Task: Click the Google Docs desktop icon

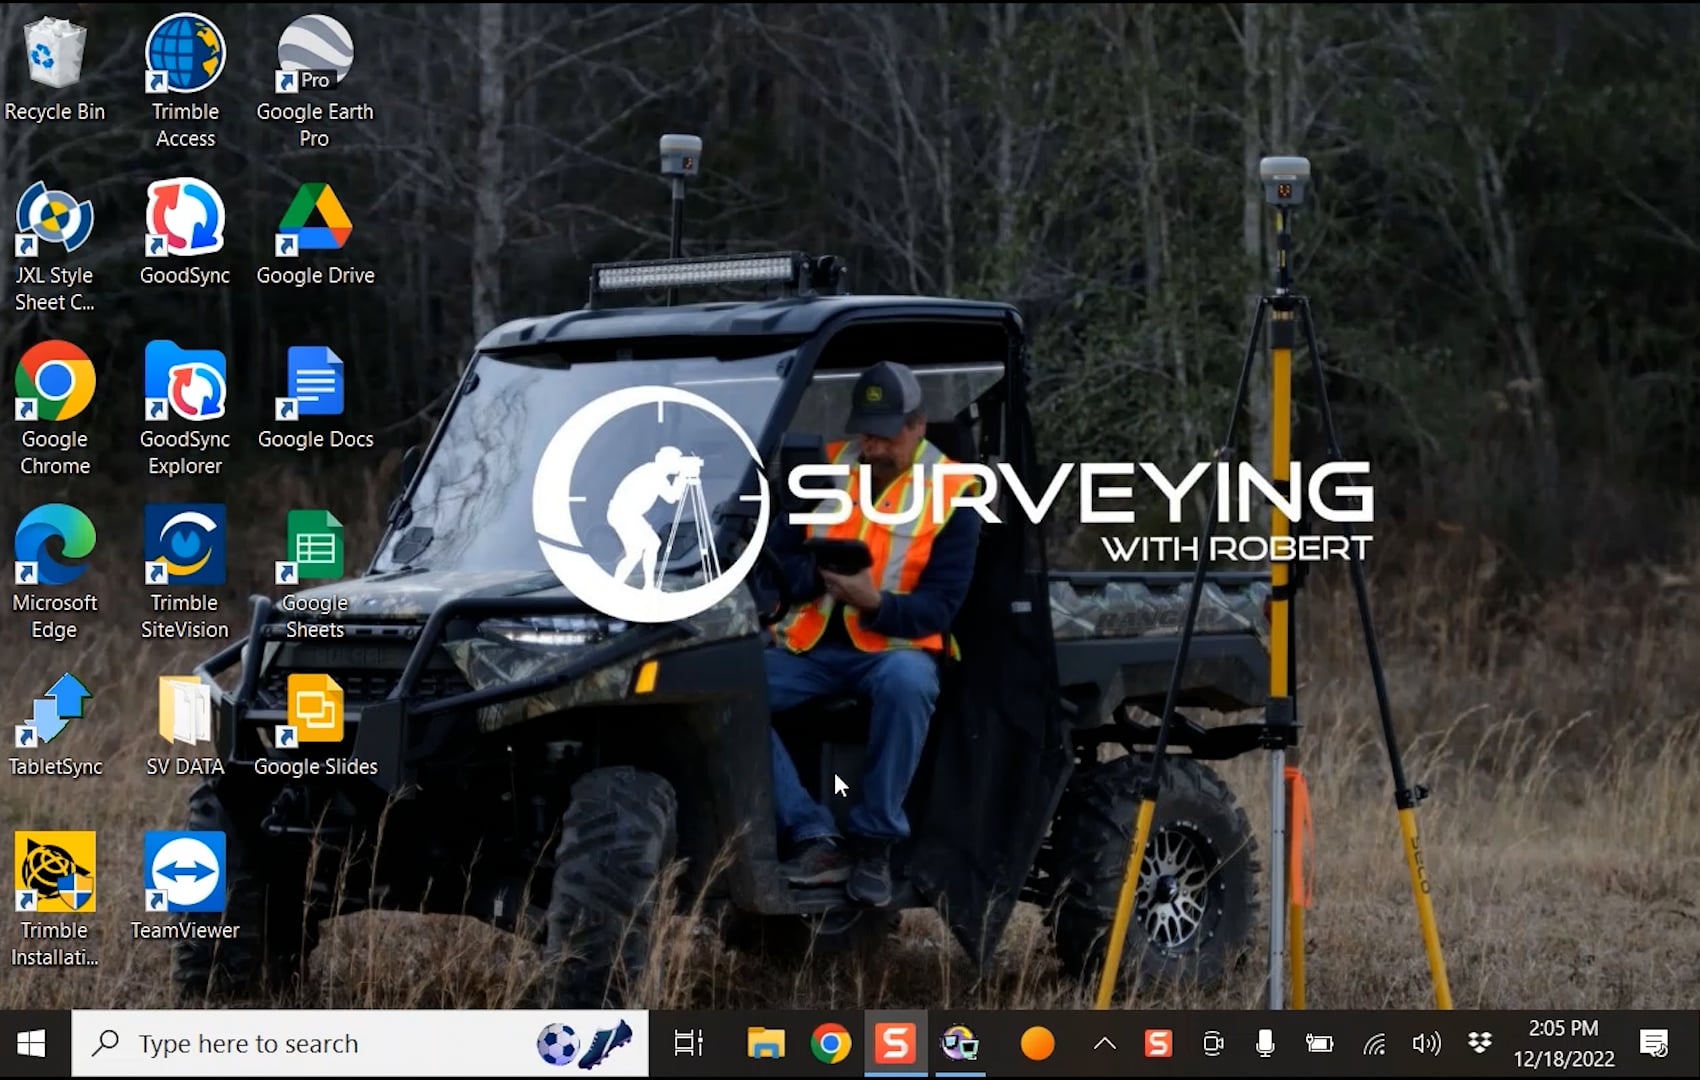Action: 315,397
